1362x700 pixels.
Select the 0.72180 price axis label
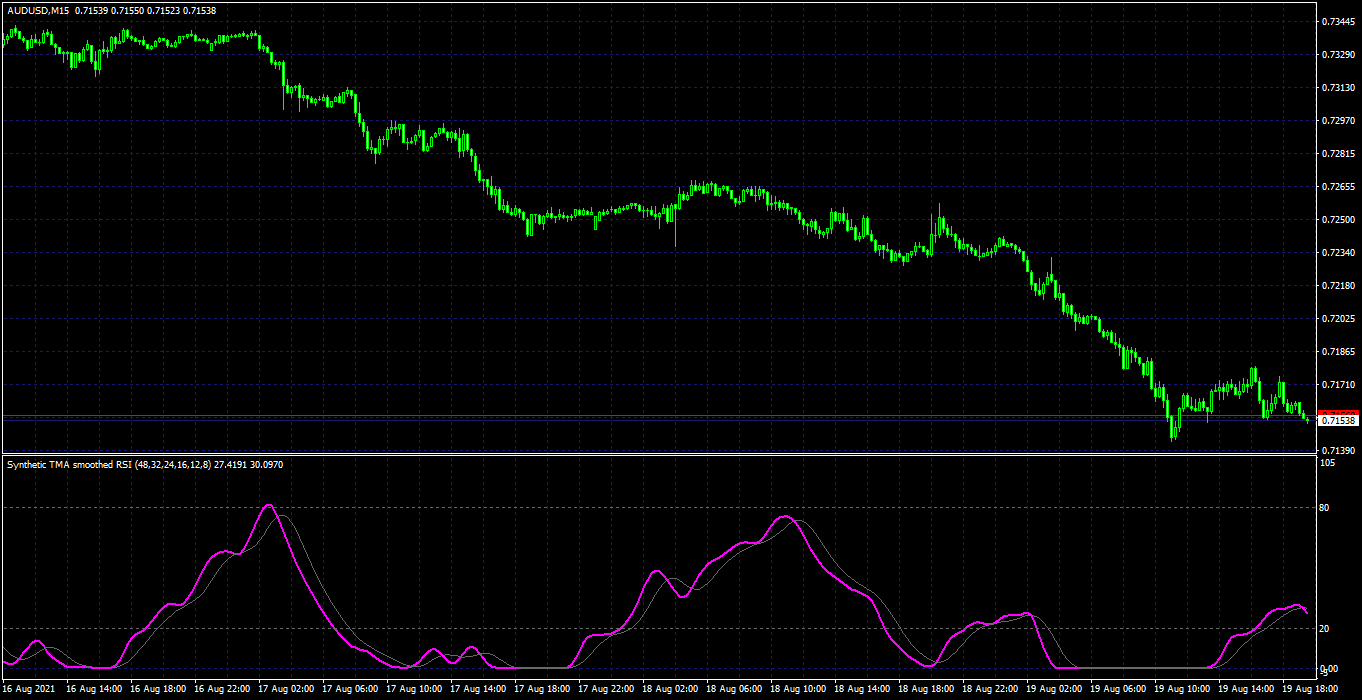tap(1338, 285)
